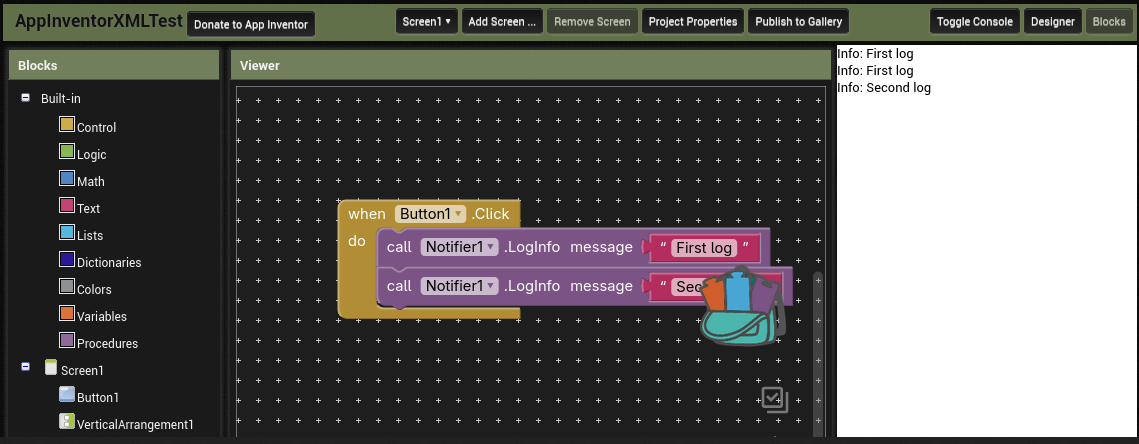Image resolution: width=1139 pixels, height=444 pixels.
Task: Select the Control blocks category
Action: (x=96, y=127)
